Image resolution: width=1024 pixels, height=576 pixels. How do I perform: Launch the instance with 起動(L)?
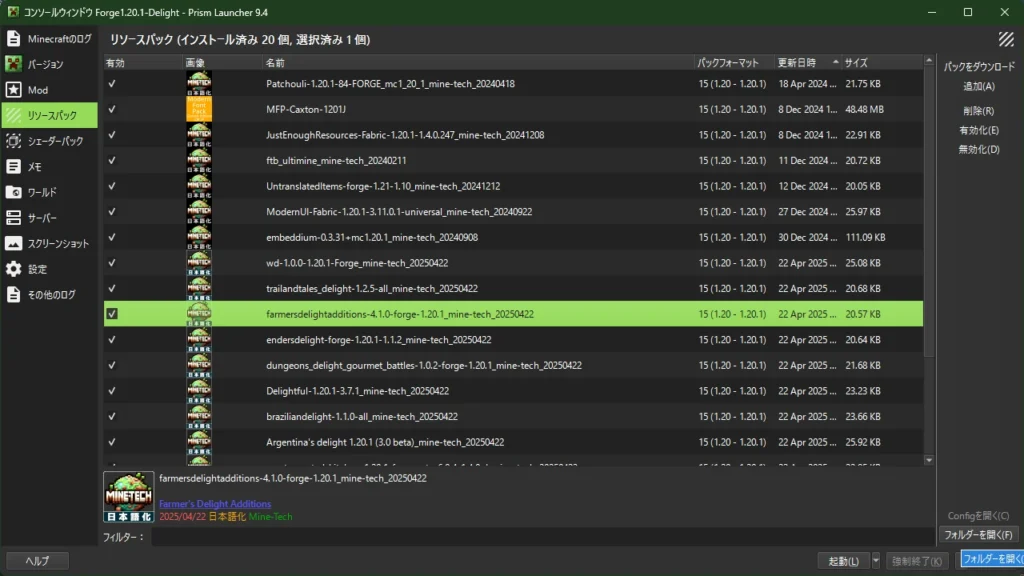point(844,561)
